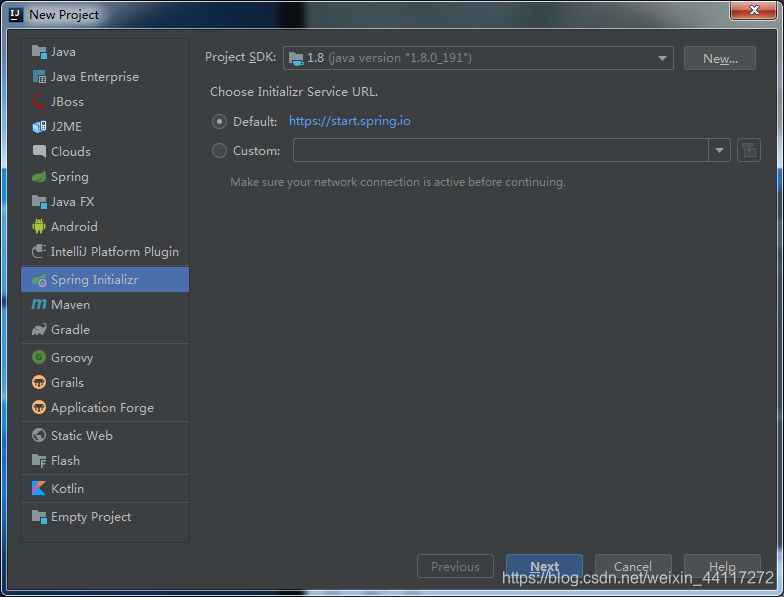Image resolution: width=784 pixels, height=597 pixels.
Task: Click the Android robot icon
Action: click(x=39, y=226)
